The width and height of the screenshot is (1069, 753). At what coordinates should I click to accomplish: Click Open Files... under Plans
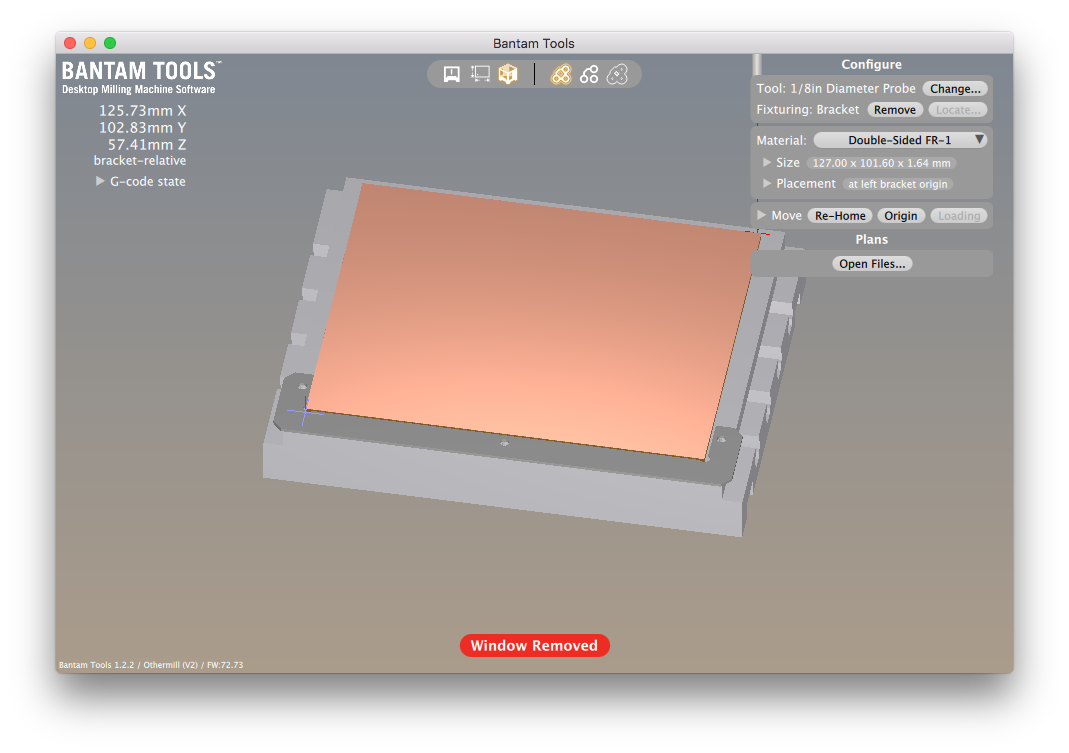(872, 264)
